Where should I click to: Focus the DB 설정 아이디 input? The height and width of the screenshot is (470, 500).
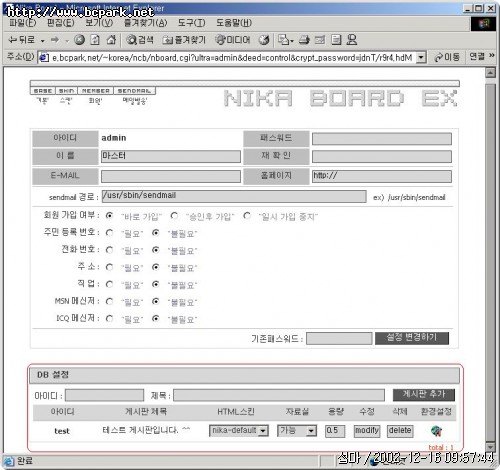[x=104, y=395]
